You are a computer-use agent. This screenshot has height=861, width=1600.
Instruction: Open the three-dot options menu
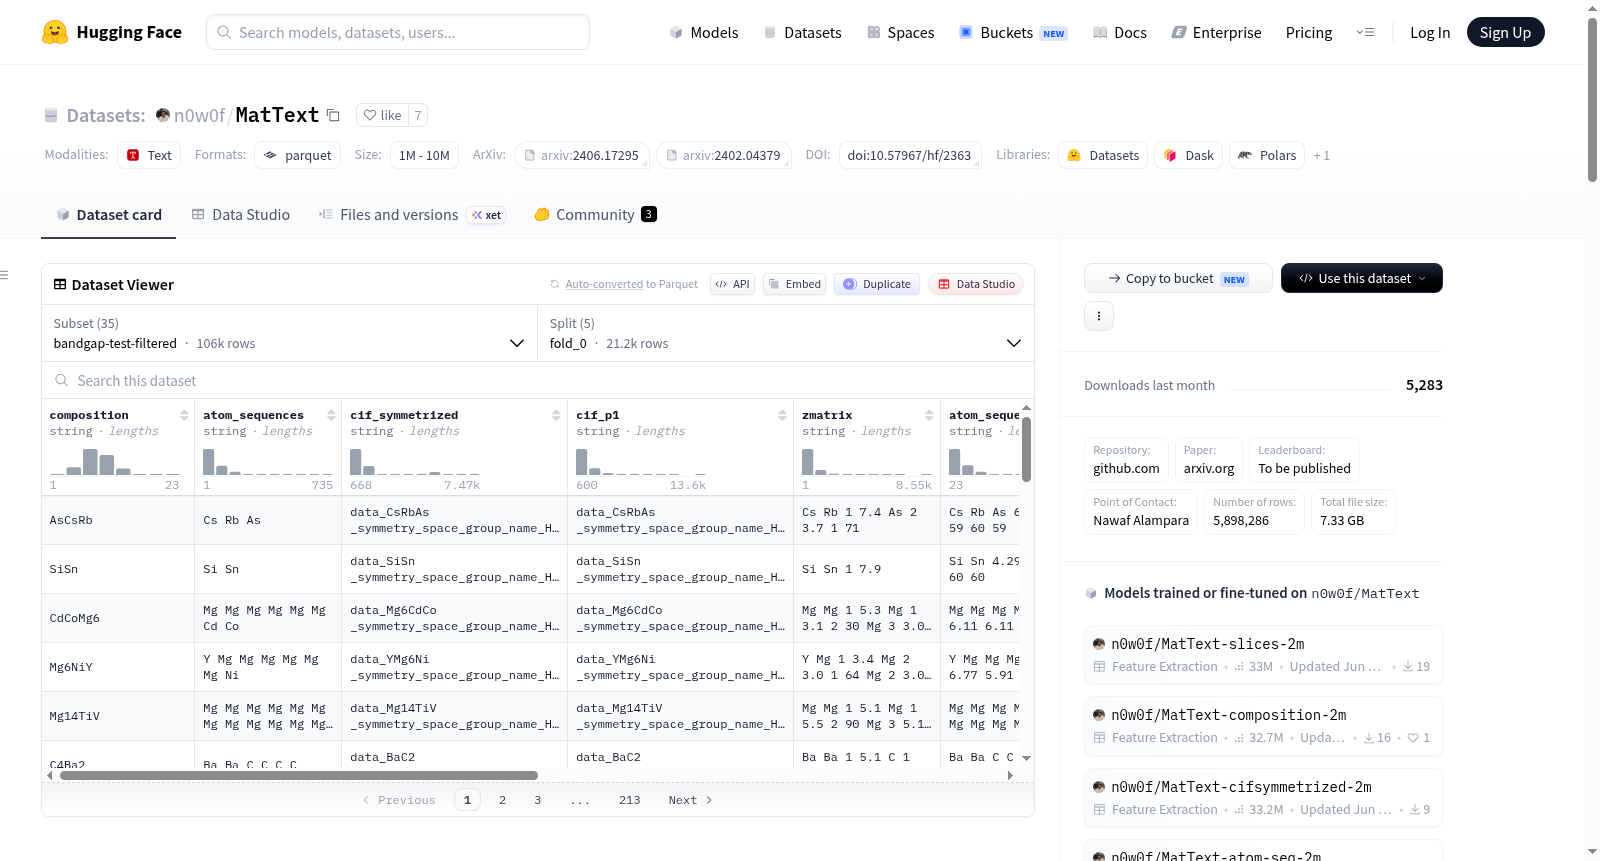(x=1099, y=316)
